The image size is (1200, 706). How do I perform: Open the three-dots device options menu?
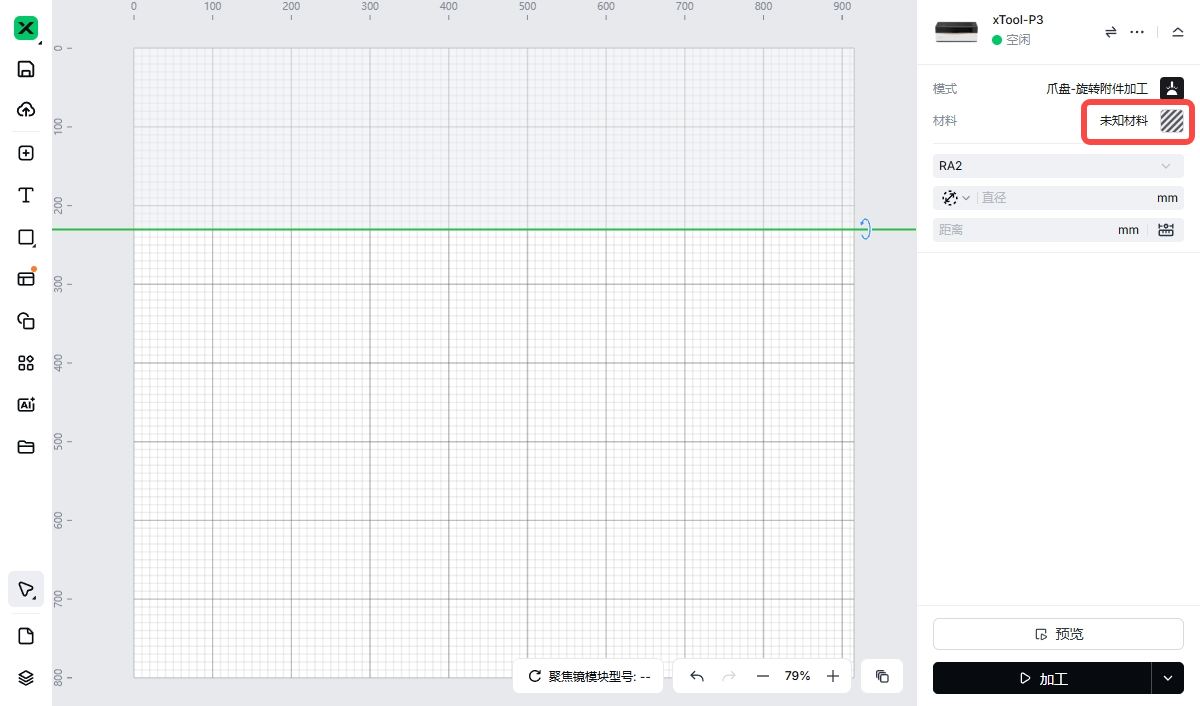click(1137, 32)
